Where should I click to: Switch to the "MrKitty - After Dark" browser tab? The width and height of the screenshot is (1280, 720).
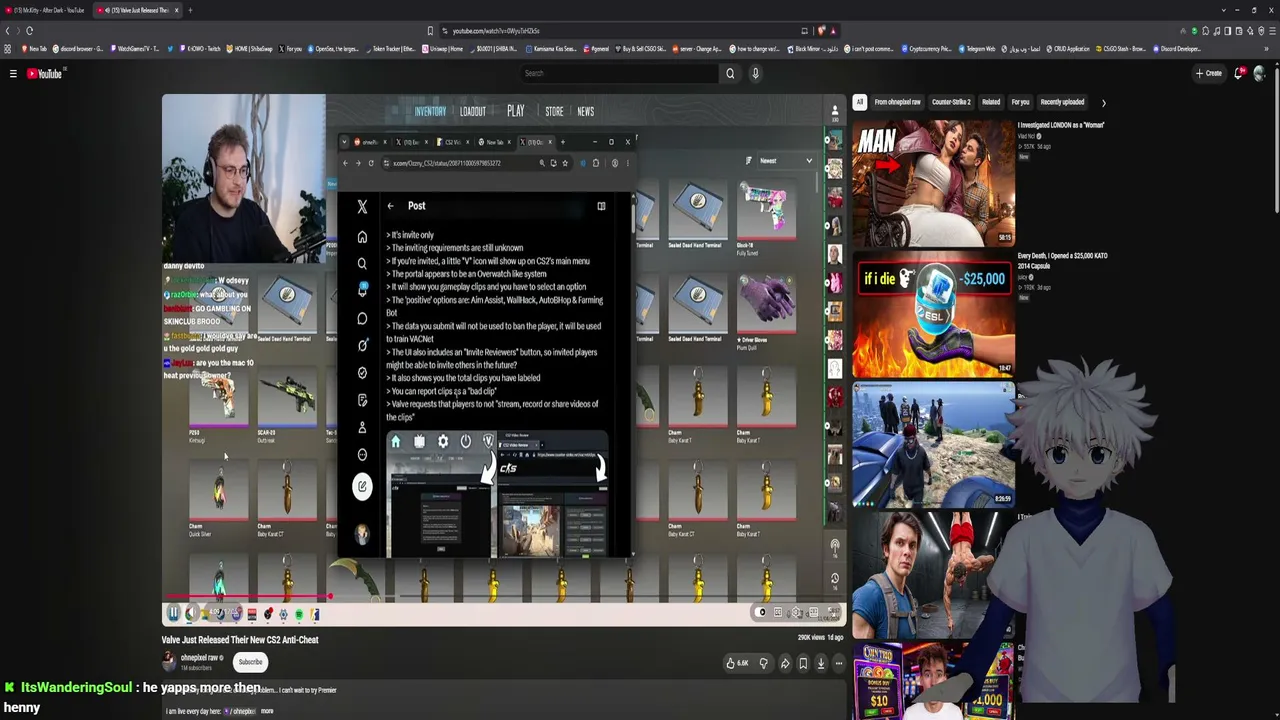click(45, 10)
